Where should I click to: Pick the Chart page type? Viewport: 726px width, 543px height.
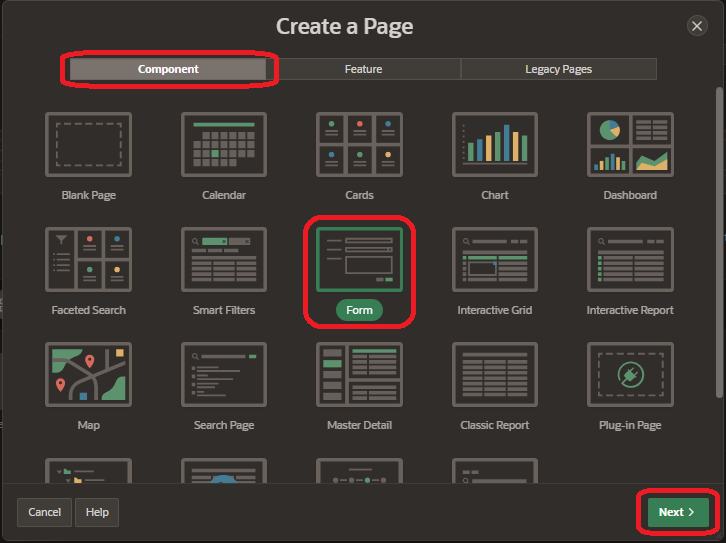[495, 145]
